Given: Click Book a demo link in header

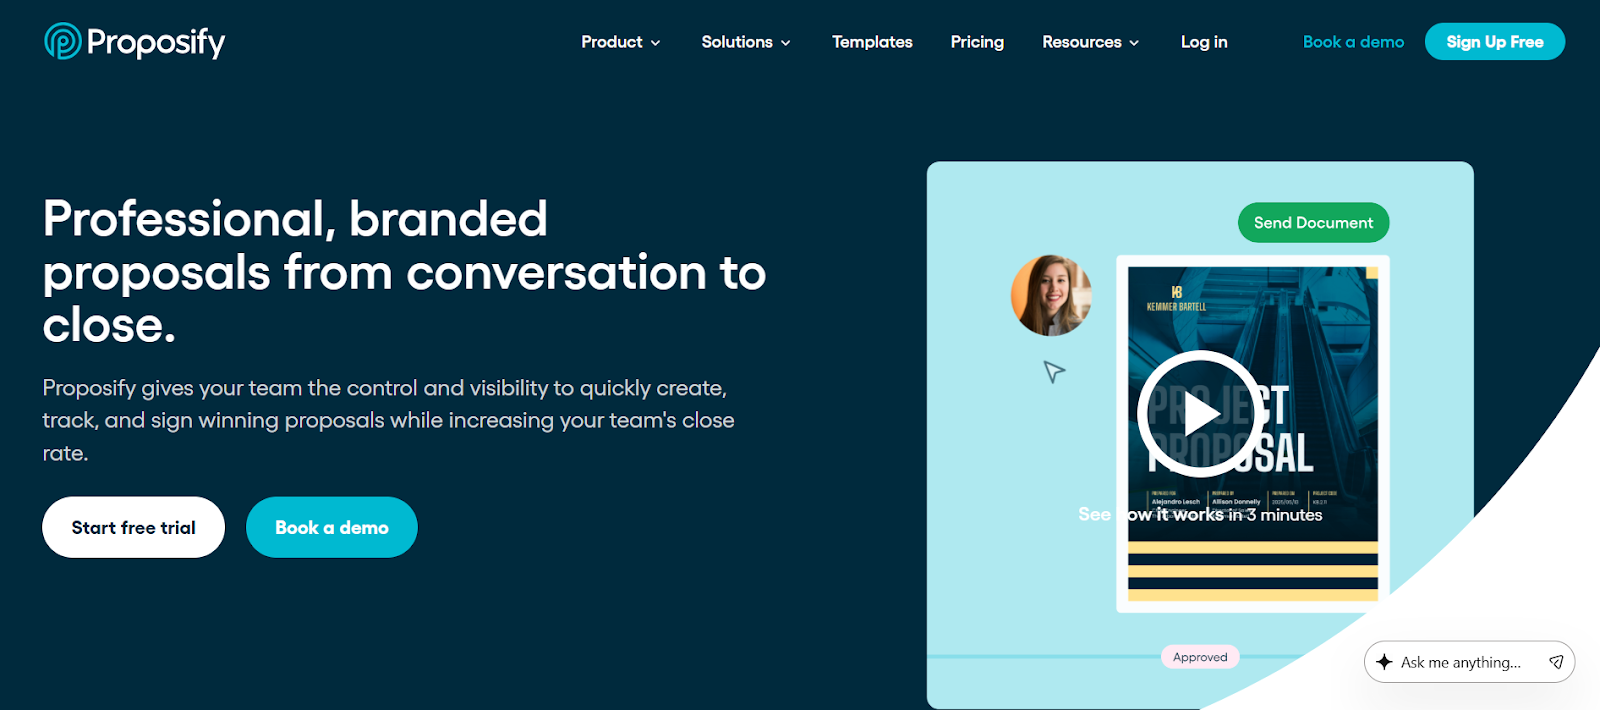Looking at the screenshot, I should tap(1353, 42).
